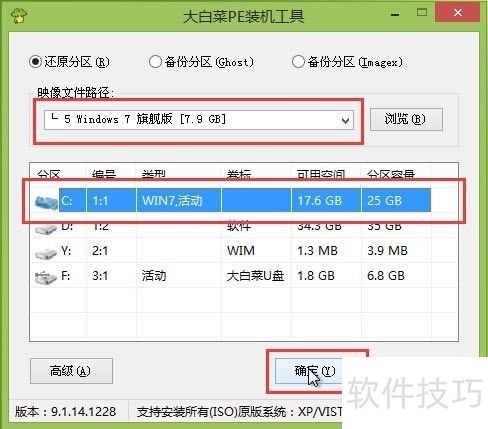Close the 大白菜PE装机工具 window

pos(458,13)
